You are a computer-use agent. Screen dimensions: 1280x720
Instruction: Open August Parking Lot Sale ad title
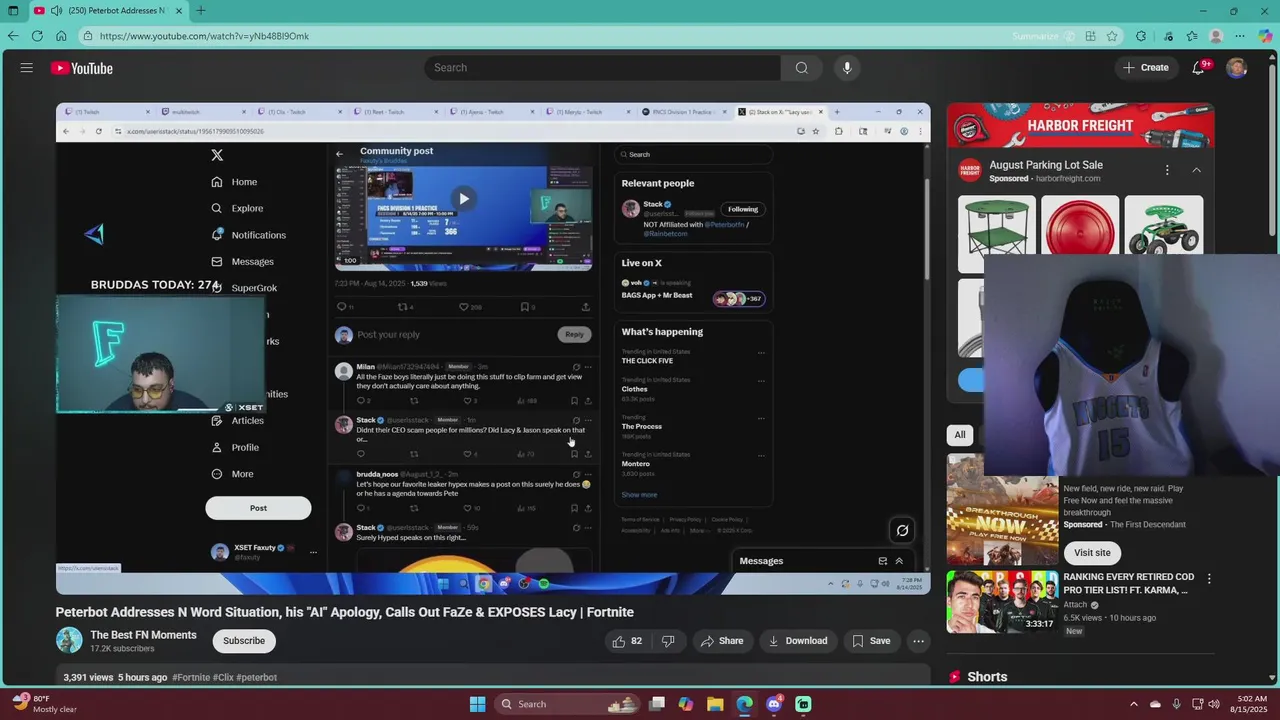click(1046, 165)
